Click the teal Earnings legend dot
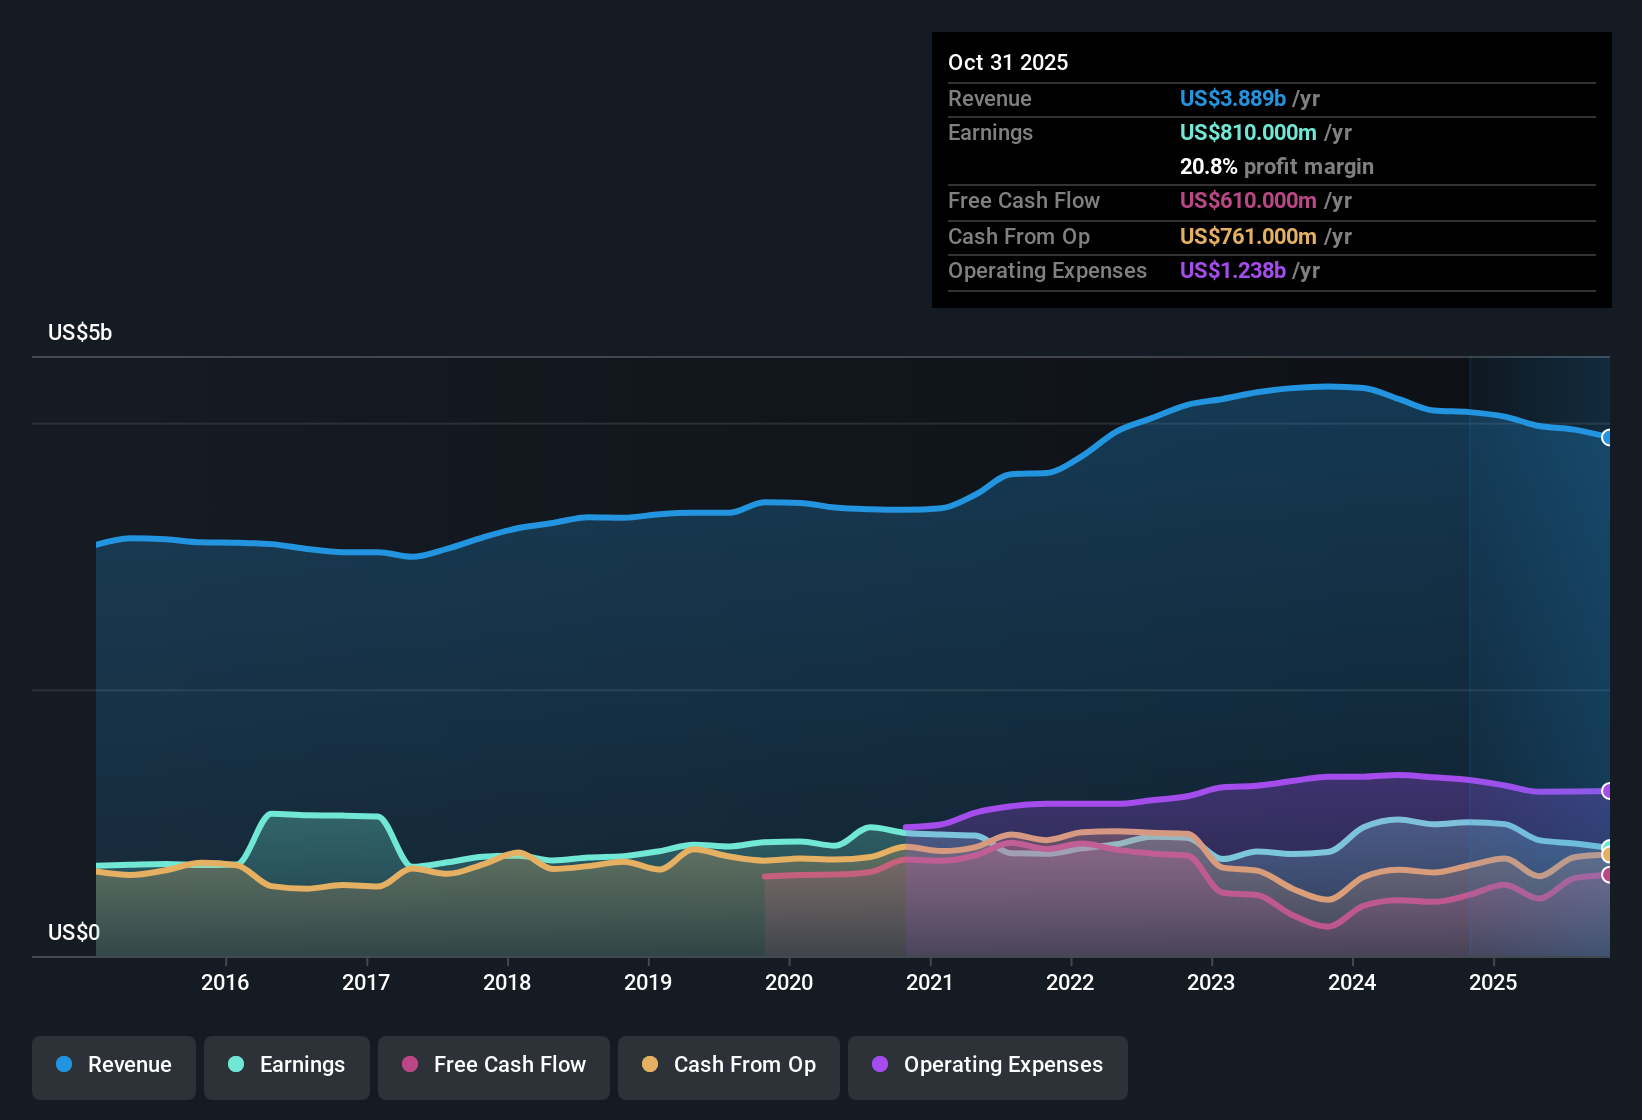The image size is (1642, 1120). click(x=236, y=1065)
